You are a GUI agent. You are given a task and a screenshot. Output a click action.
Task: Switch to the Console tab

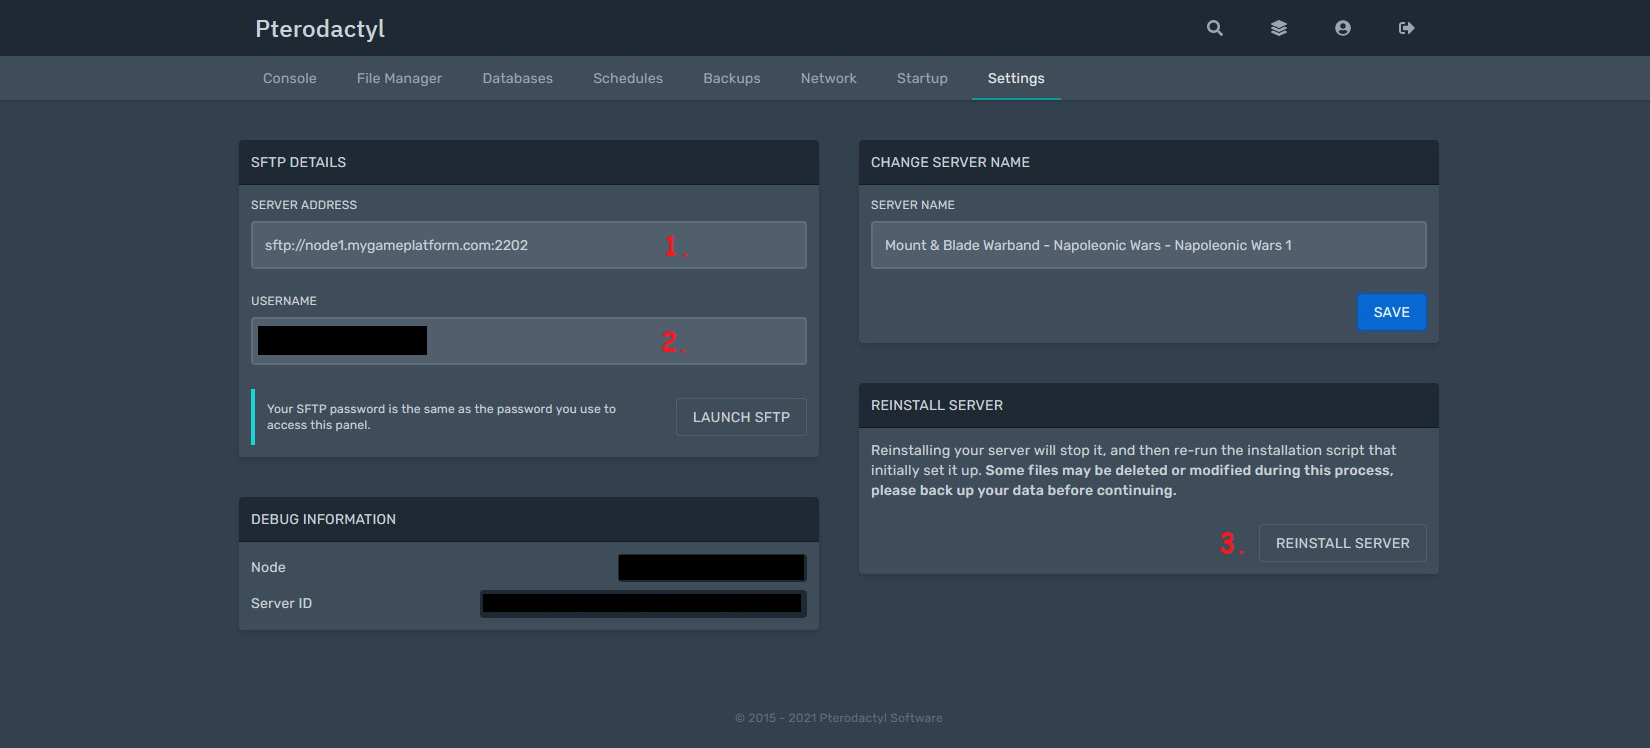click(x=290, y=78)
